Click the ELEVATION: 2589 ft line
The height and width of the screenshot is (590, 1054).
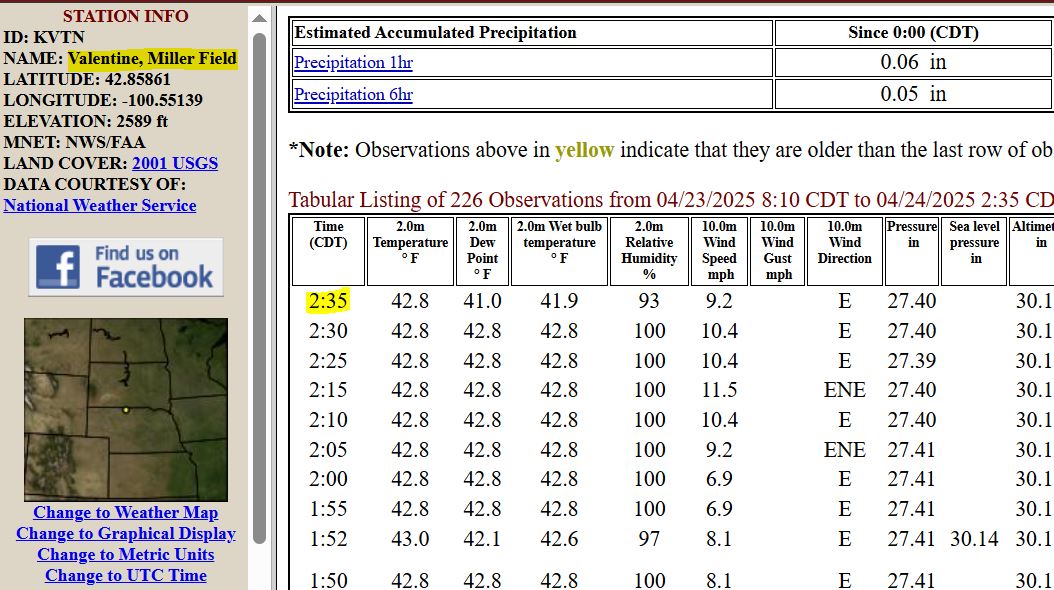85,121
